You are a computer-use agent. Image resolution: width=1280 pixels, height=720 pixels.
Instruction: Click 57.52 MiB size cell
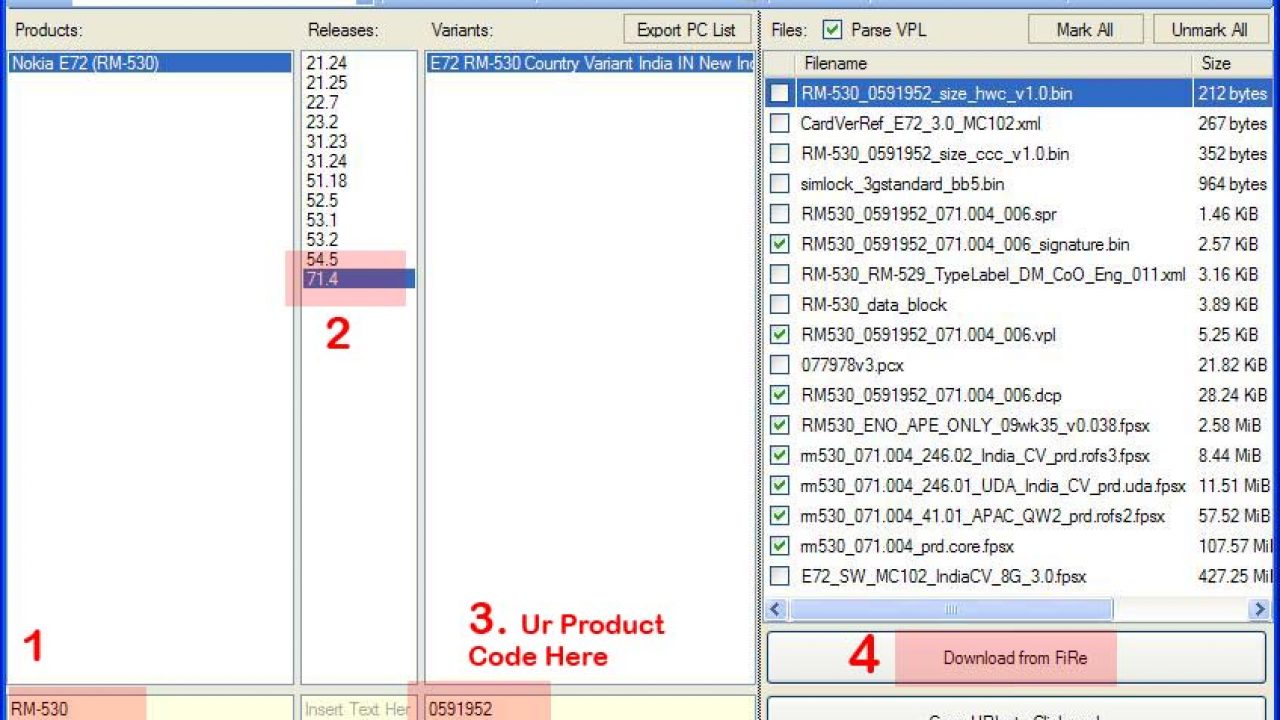click(1233, 516)
